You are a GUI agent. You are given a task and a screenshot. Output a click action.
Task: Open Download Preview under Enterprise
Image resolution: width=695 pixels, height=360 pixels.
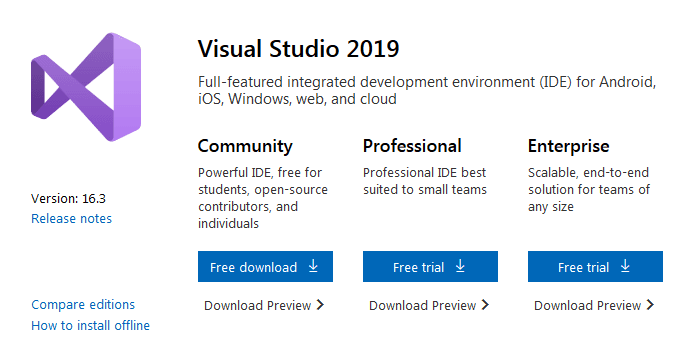tap(594, 305)
